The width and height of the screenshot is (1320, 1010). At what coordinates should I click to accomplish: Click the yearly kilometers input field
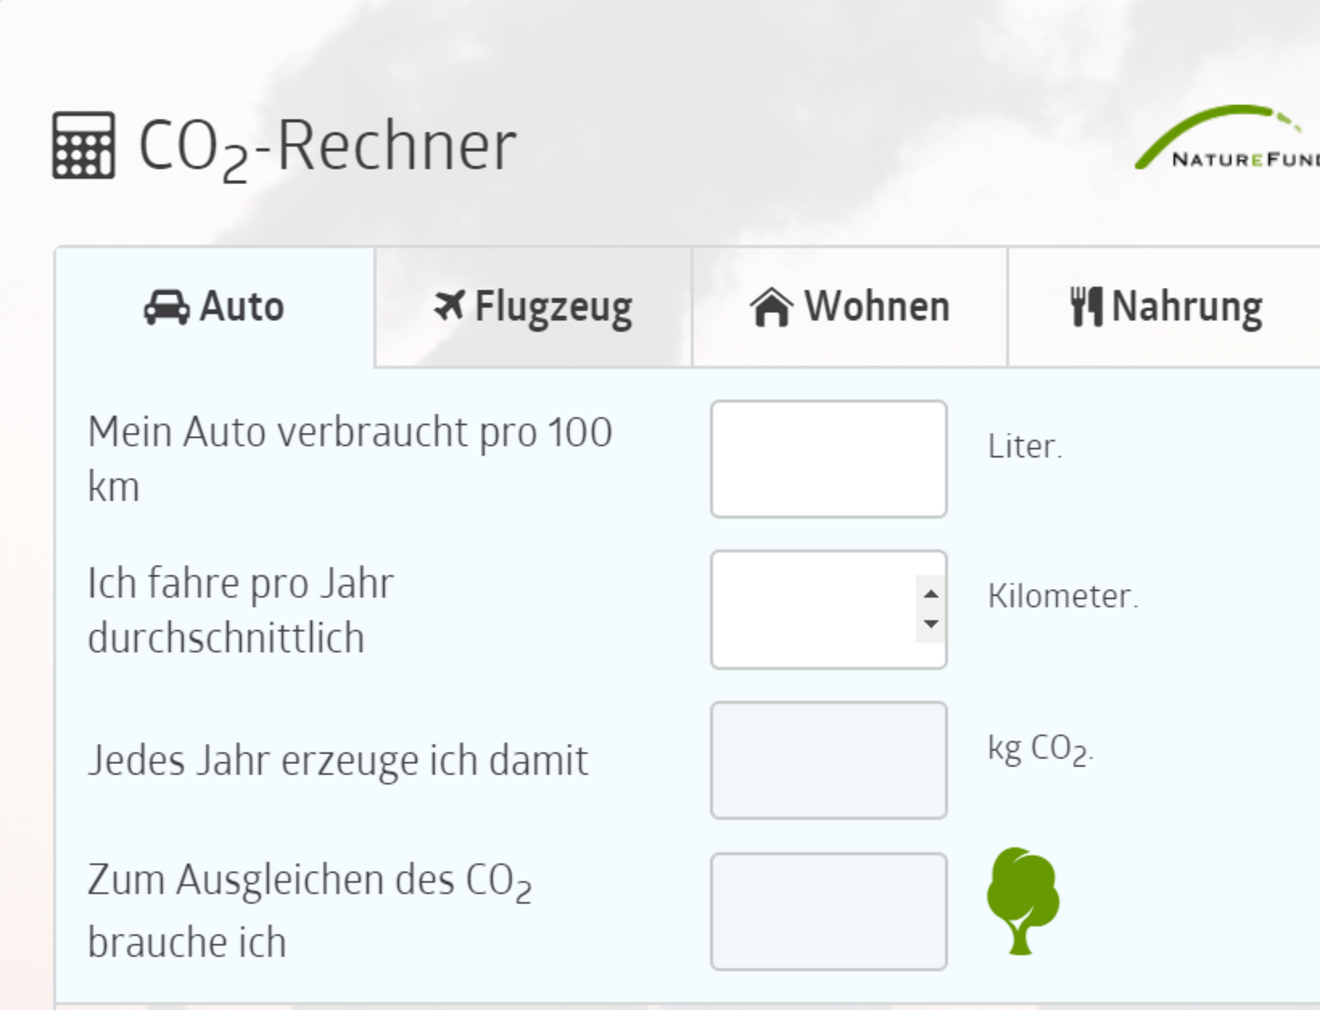click(812, 609)
